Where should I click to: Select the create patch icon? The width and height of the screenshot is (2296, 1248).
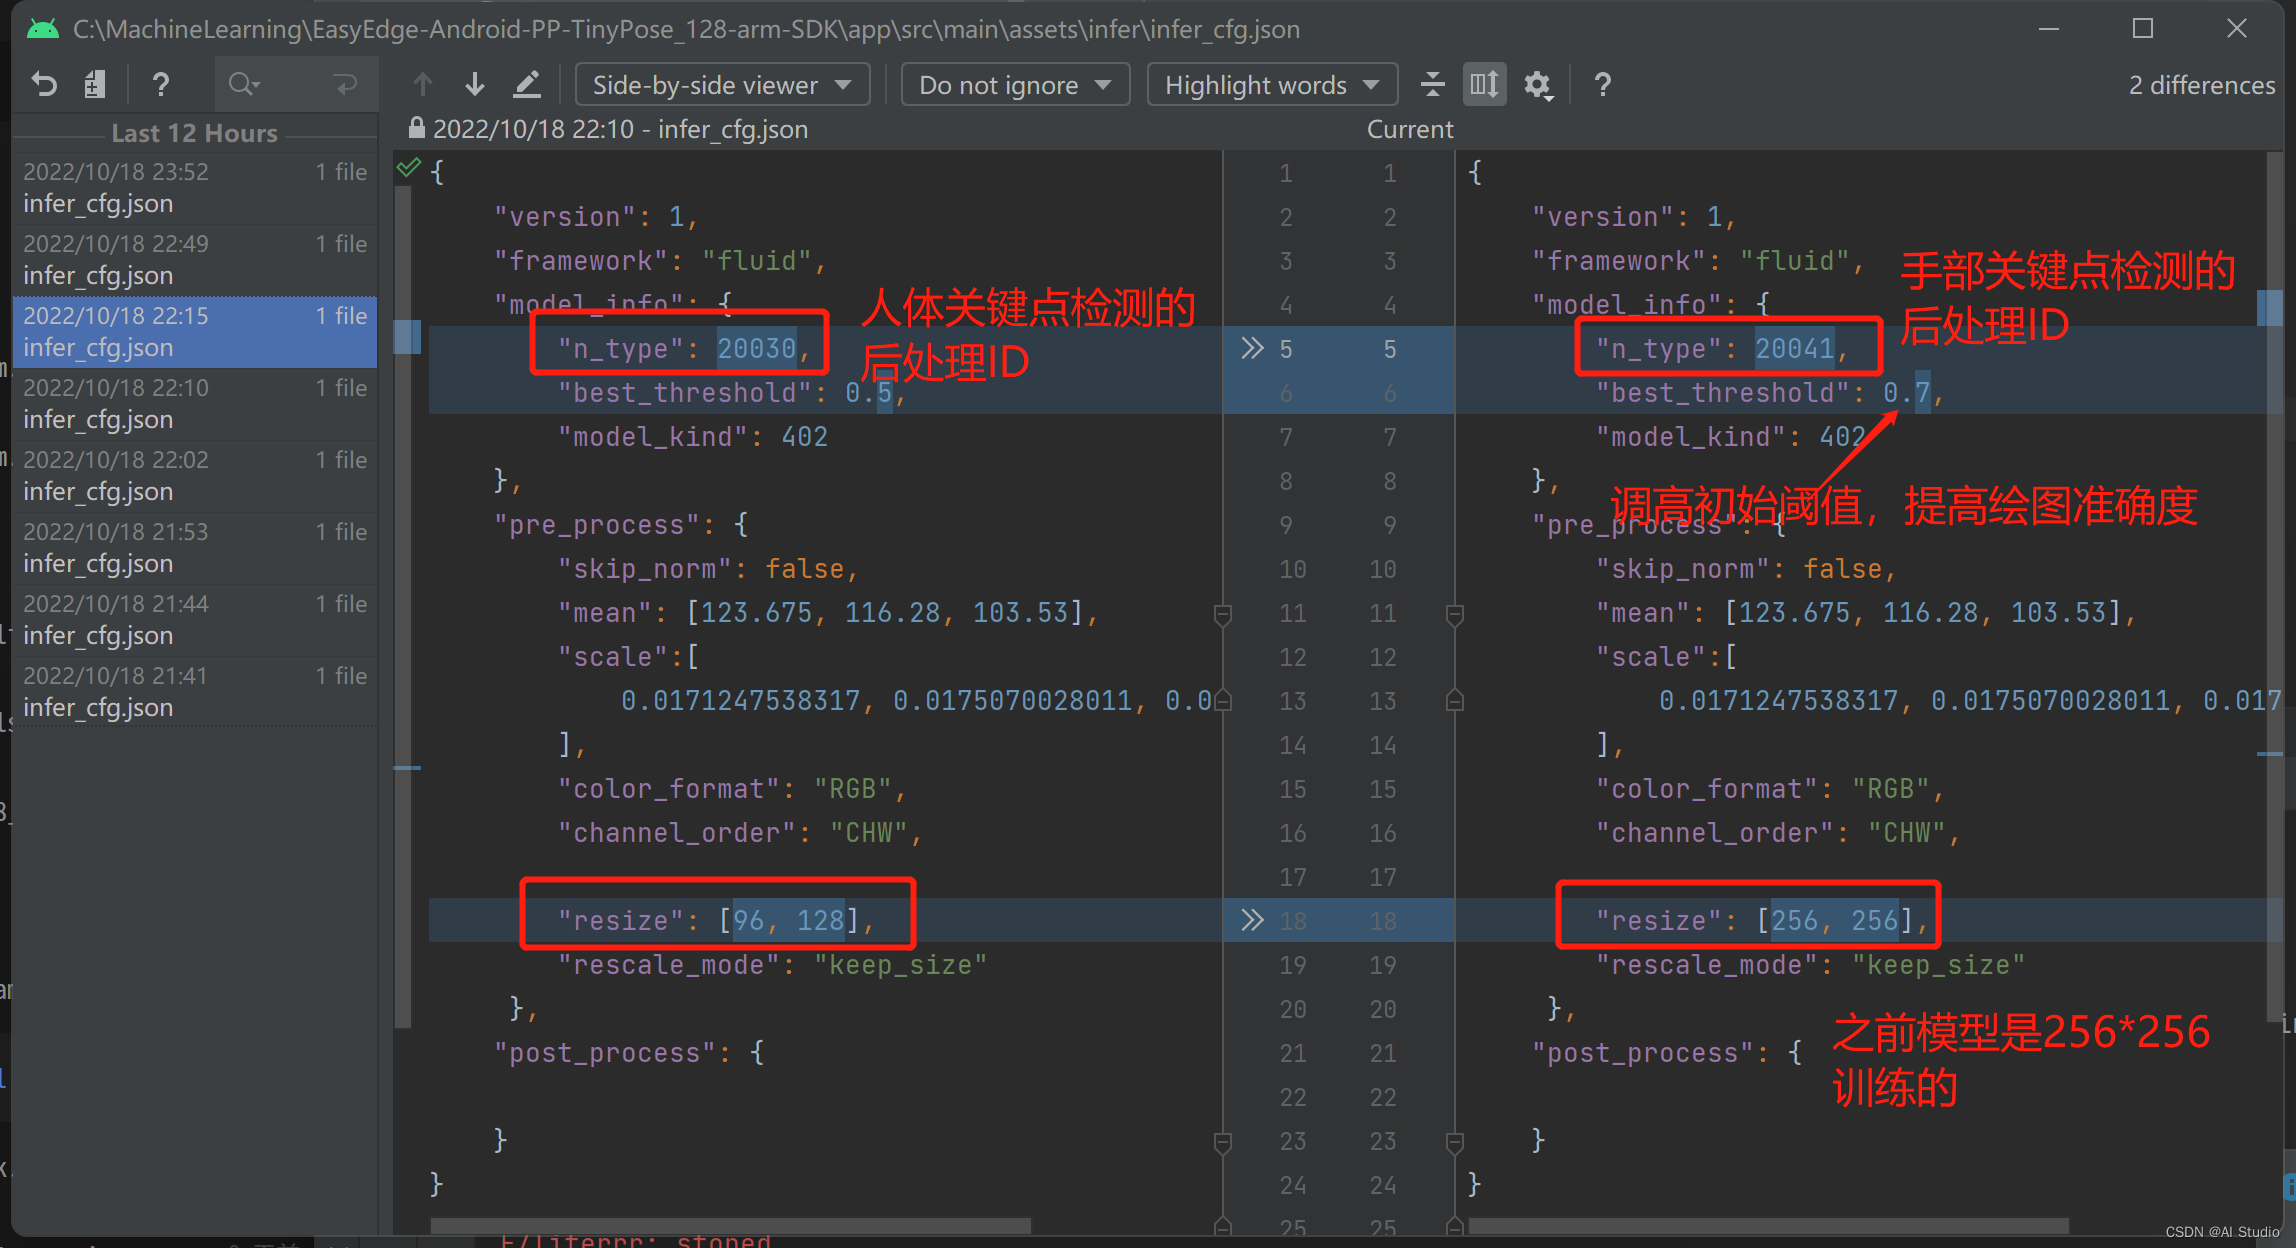[94, 84]
